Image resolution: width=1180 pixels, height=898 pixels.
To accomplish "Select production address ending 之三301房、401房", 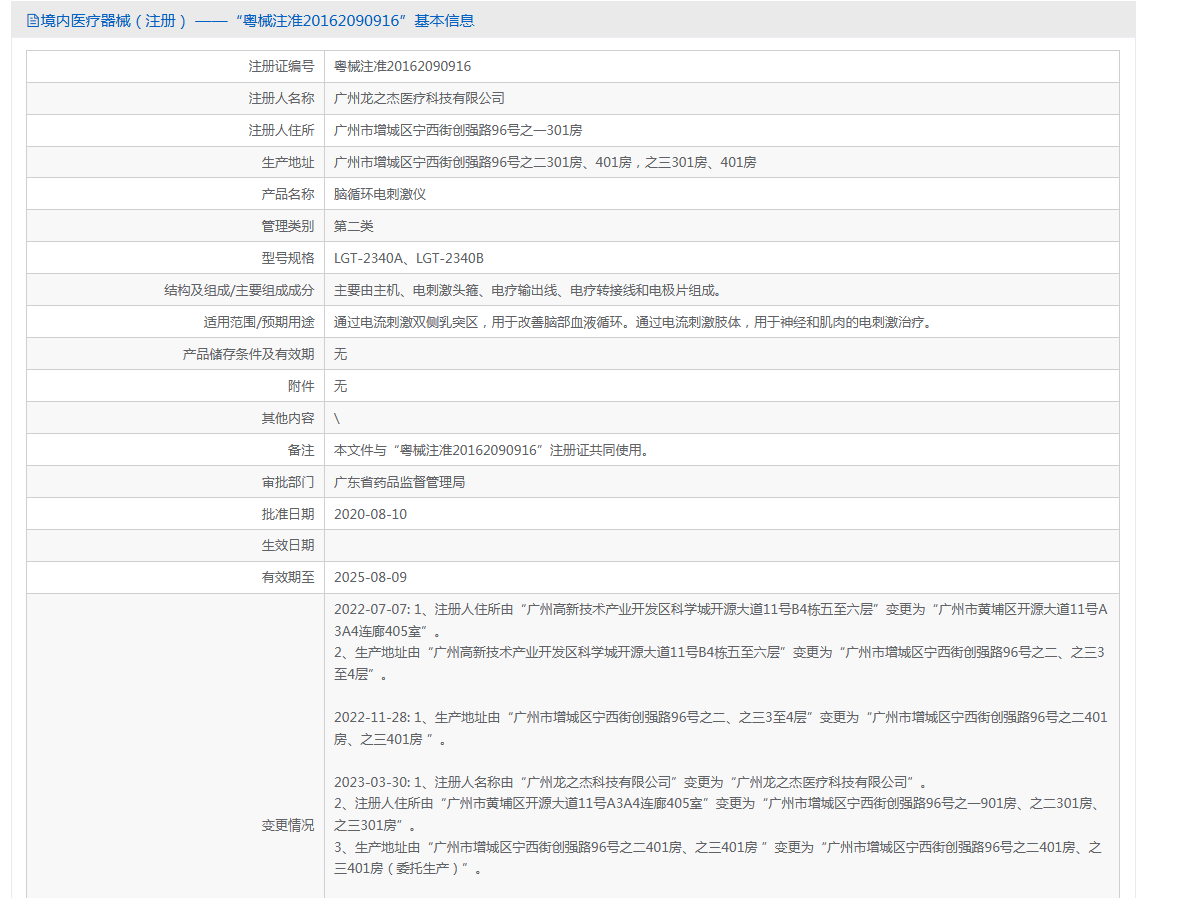I will point(545,163).
